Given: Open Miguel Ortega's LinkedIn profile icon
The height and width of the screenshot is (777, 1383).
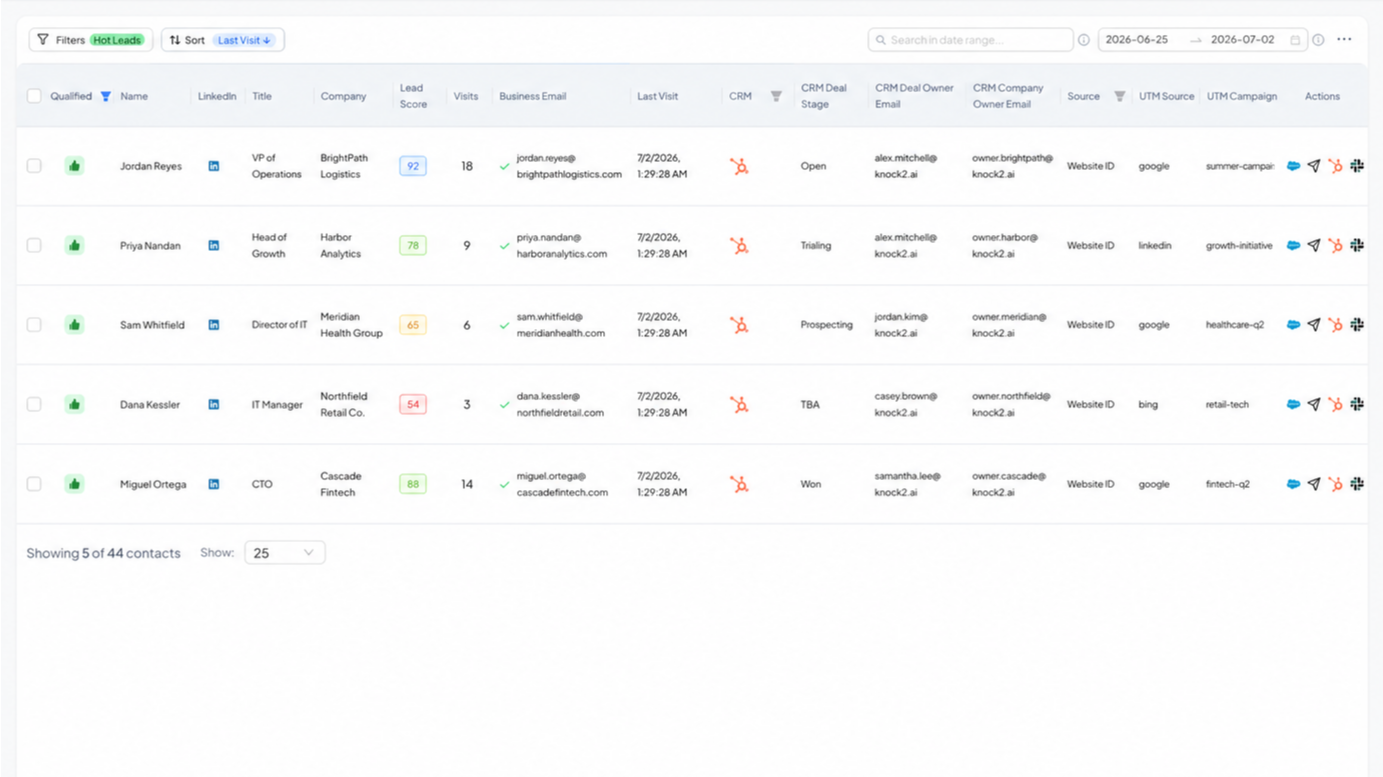Looking at the screenshot, I should [x=214, y=484].
